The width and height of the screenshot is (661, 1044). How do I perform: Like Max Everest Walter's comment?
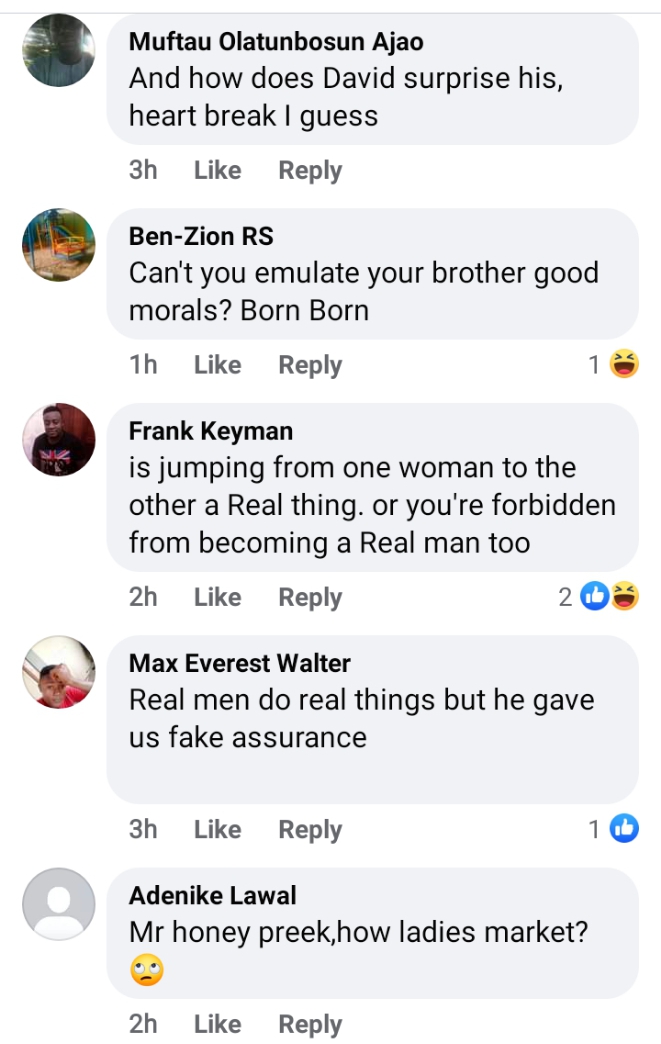[217, 829]
